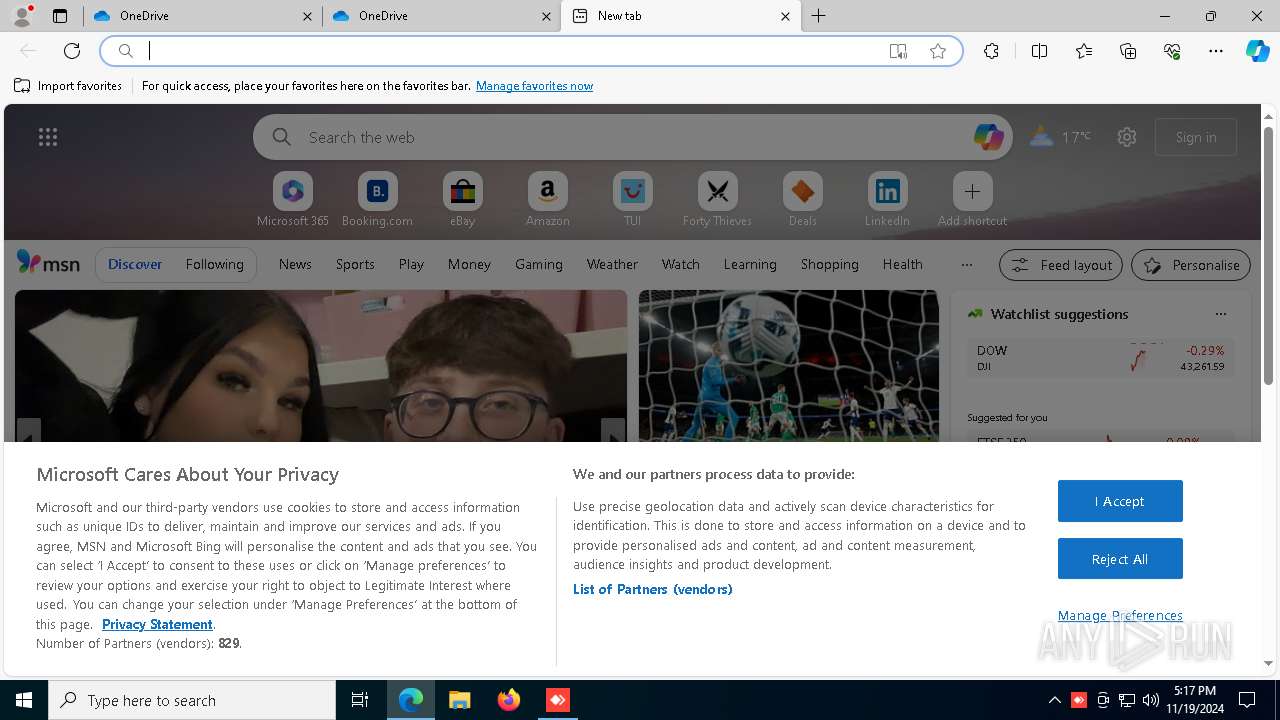
Task: Click Import favorites
Action: (x=68, y=86)
